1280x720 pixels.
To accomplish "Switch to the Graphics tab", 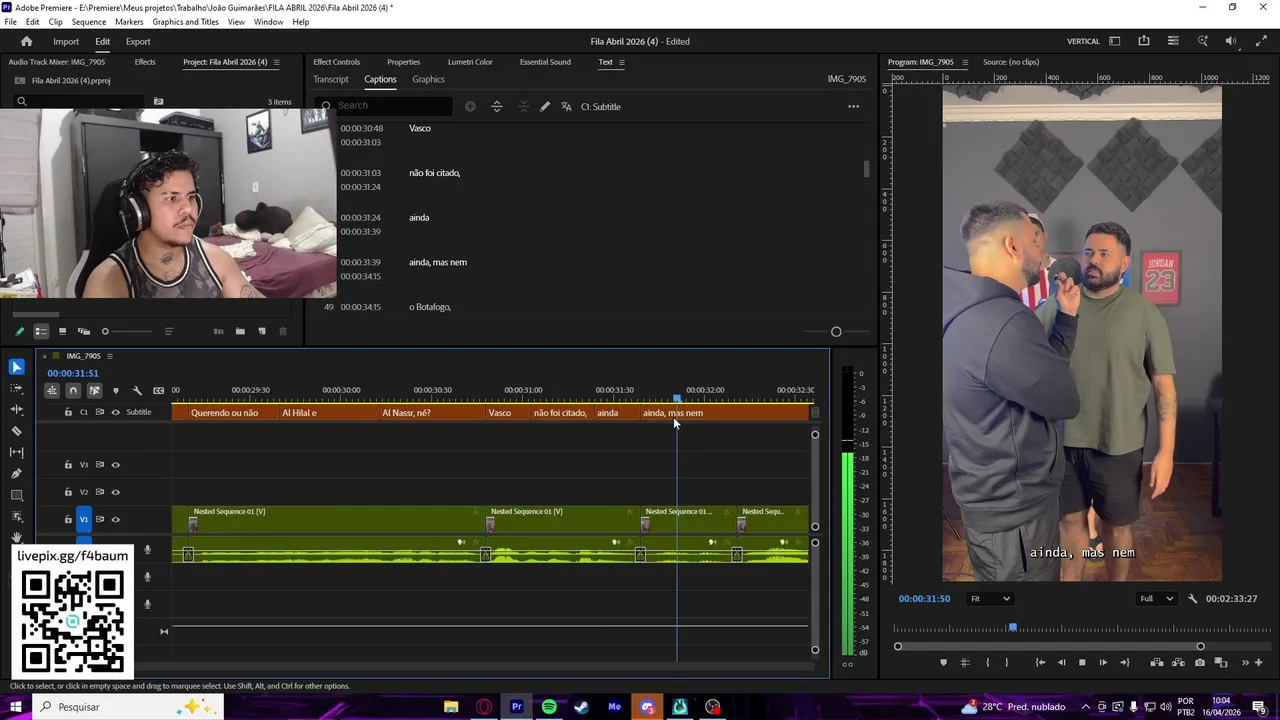I will [x=428, y=79].
